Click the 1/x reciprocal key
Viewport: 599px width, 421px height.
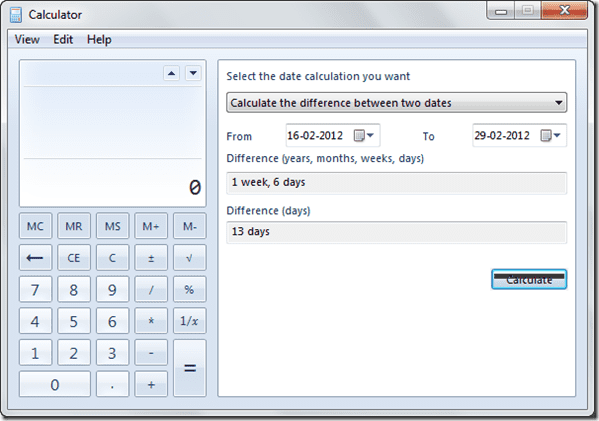click(x=189, y=321)
